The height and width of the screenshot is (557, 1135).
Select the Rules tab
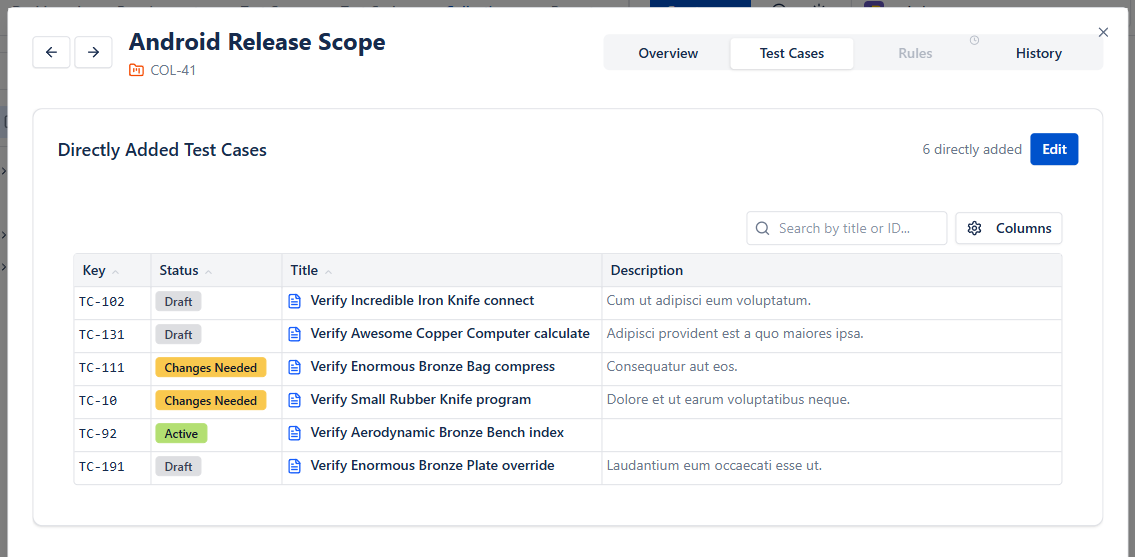(x=915, y=53)
